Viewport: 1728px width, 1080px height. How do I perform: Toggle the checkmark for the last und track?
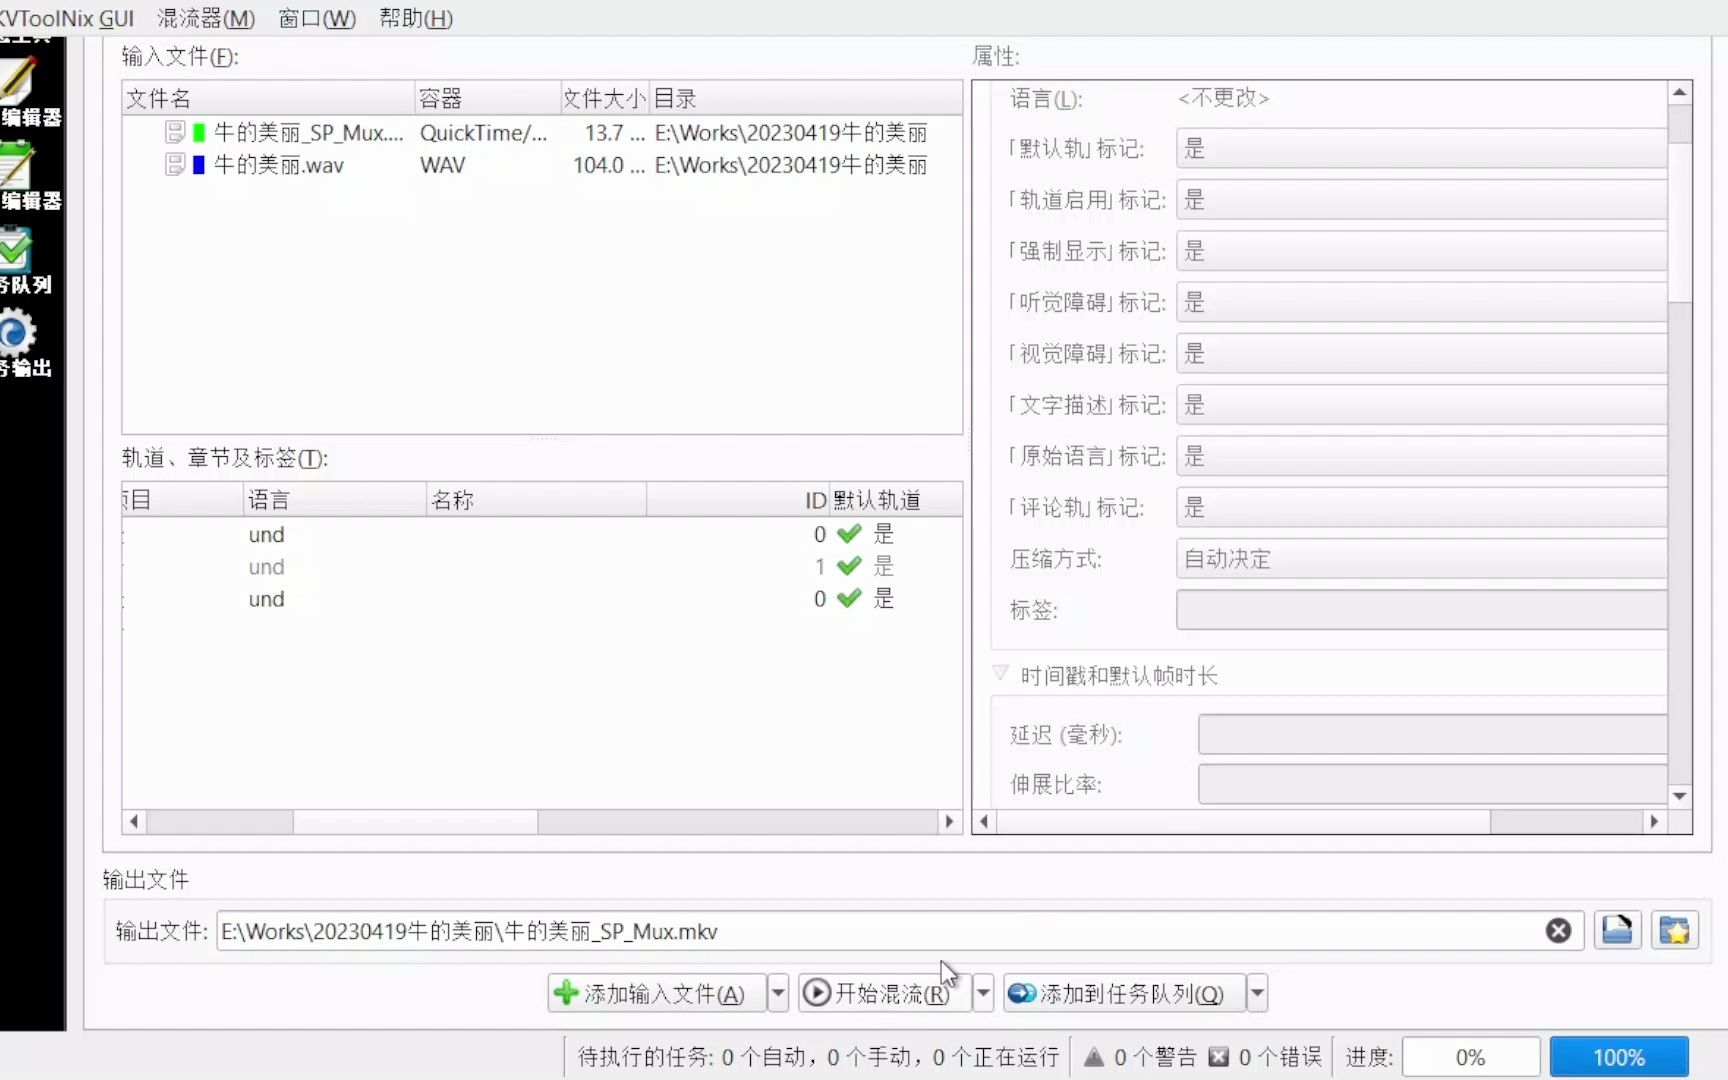[849, 599]
